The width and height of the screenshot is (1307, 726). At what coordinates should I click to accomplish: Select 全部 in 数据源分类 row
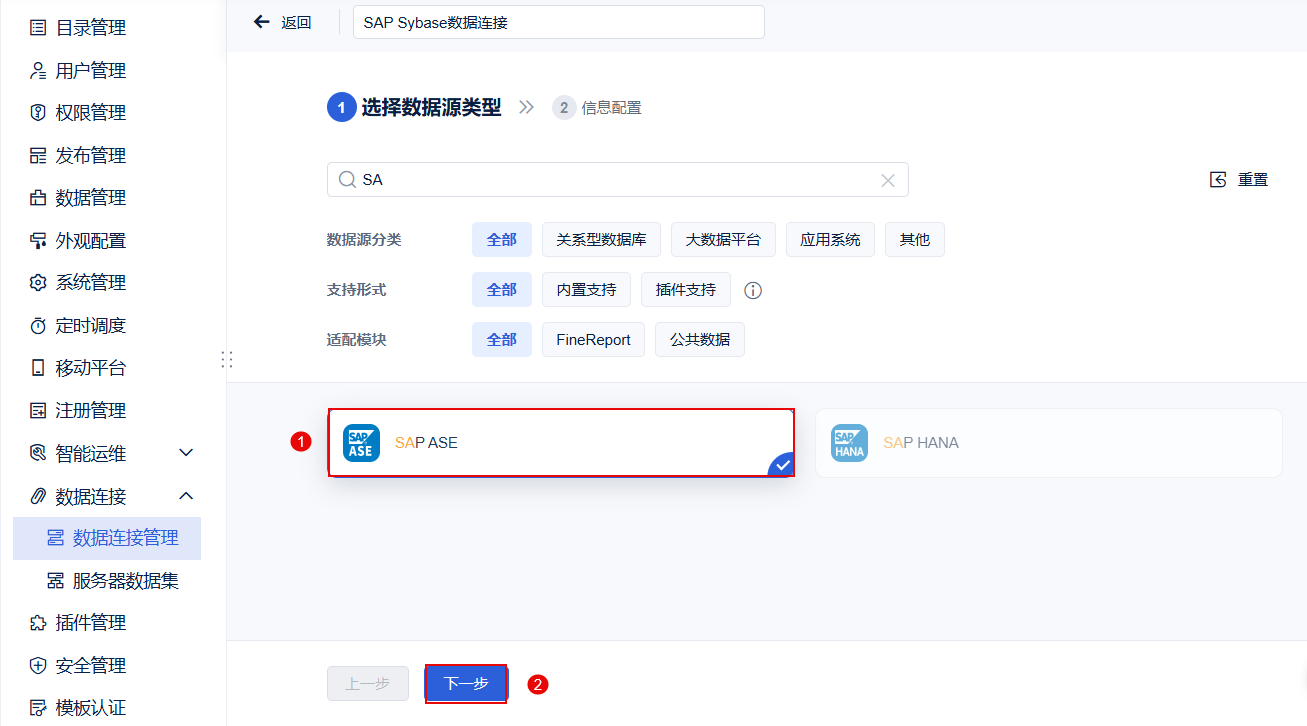pos(502,240)
